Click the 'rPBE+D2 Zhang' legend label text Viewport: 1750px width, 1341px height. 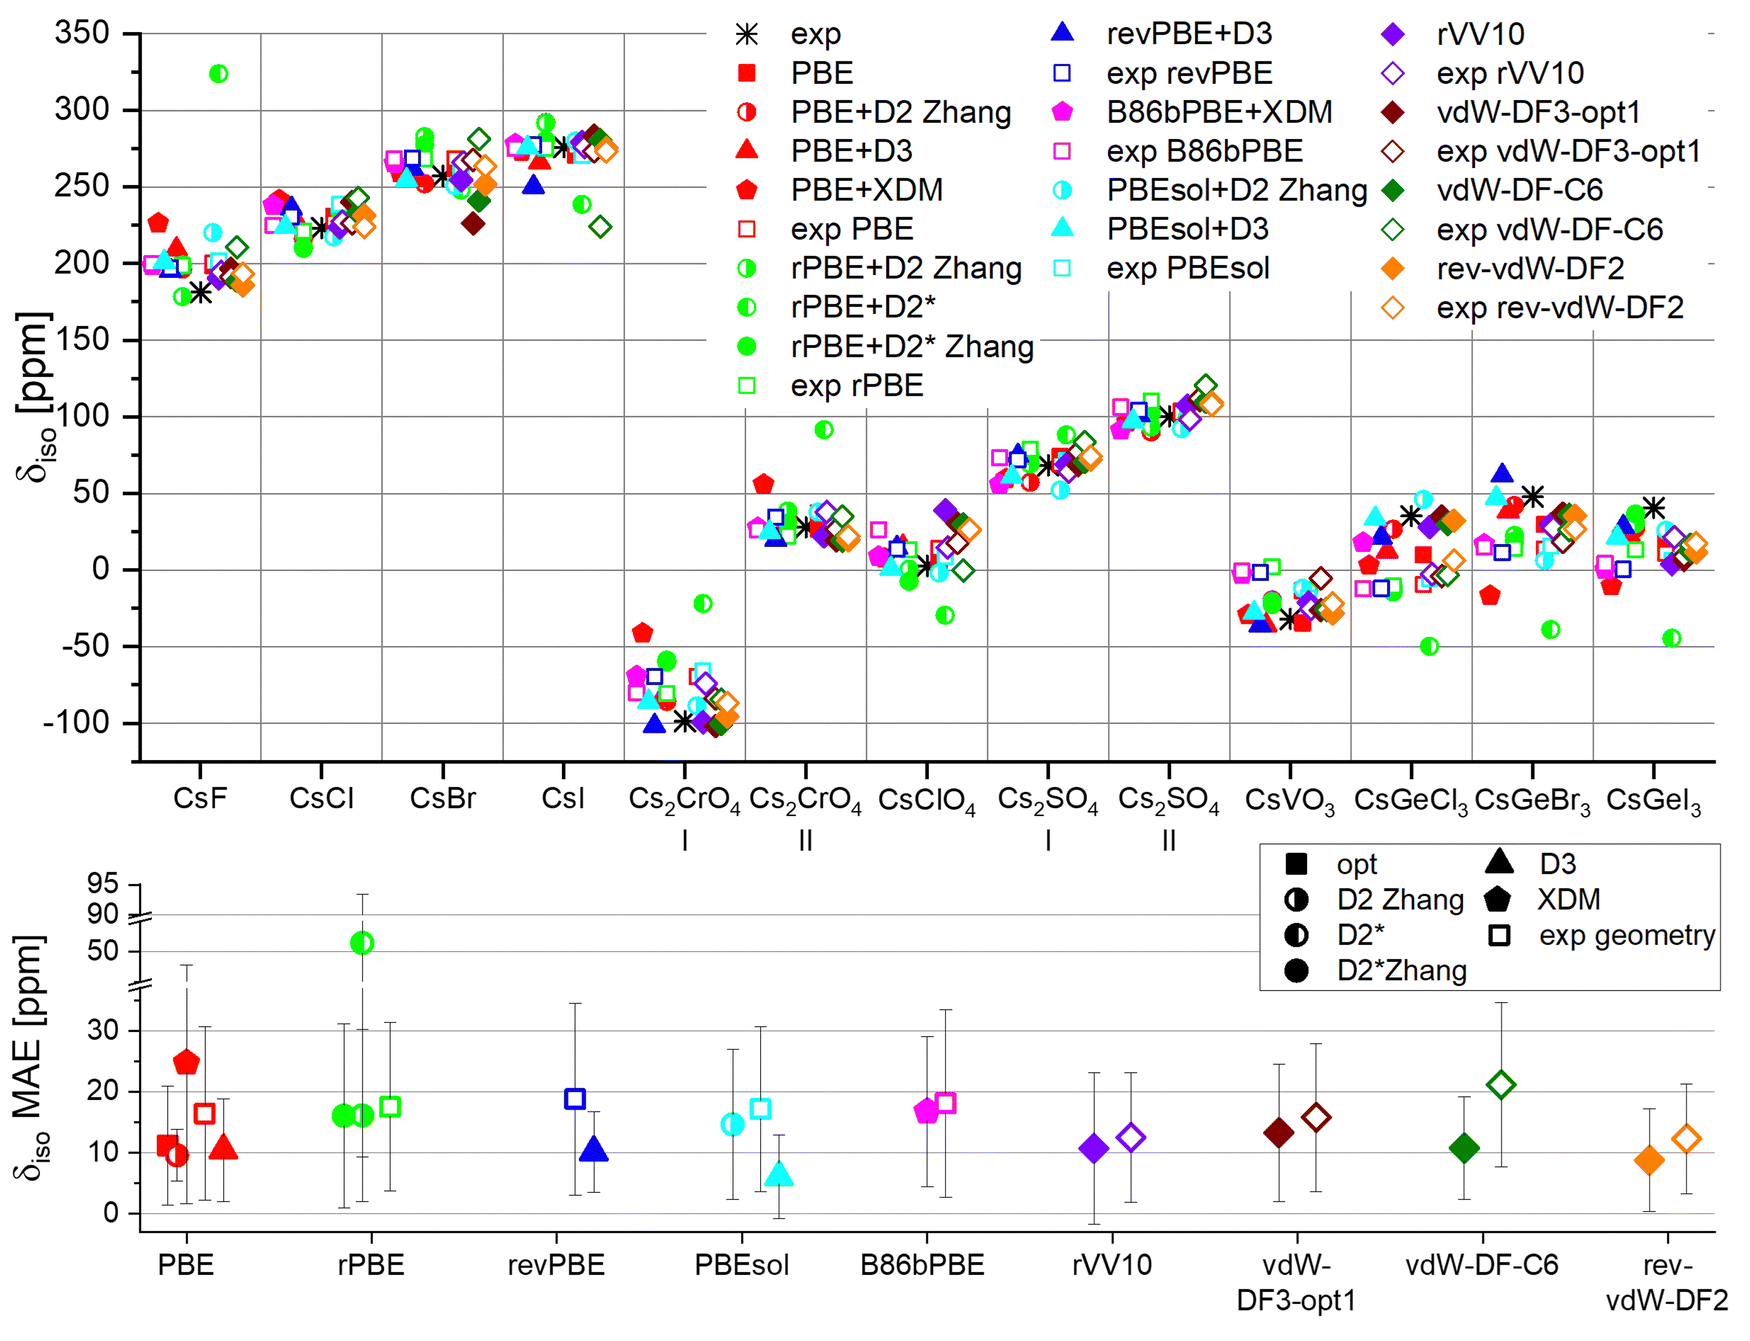906,268
